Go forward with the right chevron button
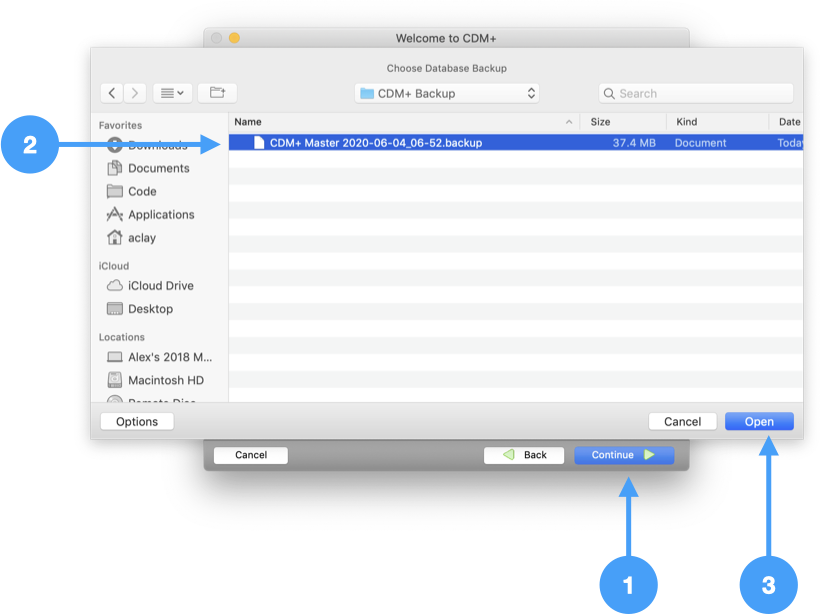The width and height of the screenshot is (820, 614). (x=135, y=93)
